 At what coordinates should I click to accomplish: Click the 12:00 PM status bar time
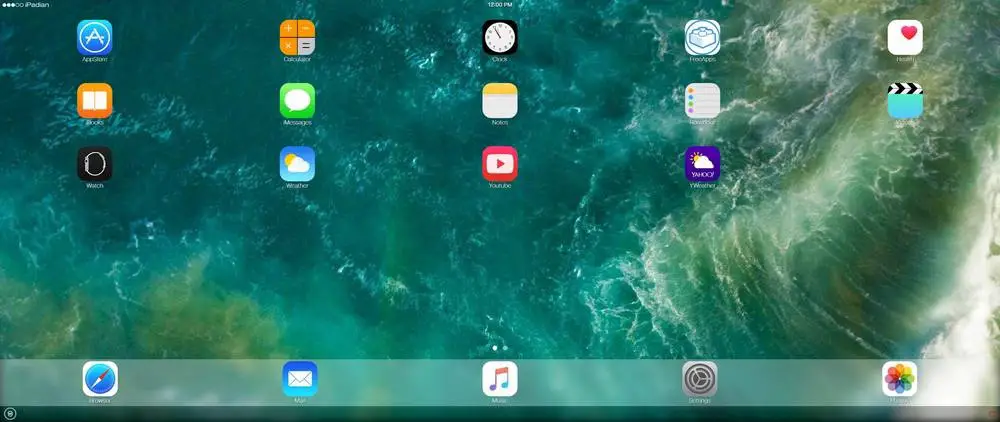point(500,4)
